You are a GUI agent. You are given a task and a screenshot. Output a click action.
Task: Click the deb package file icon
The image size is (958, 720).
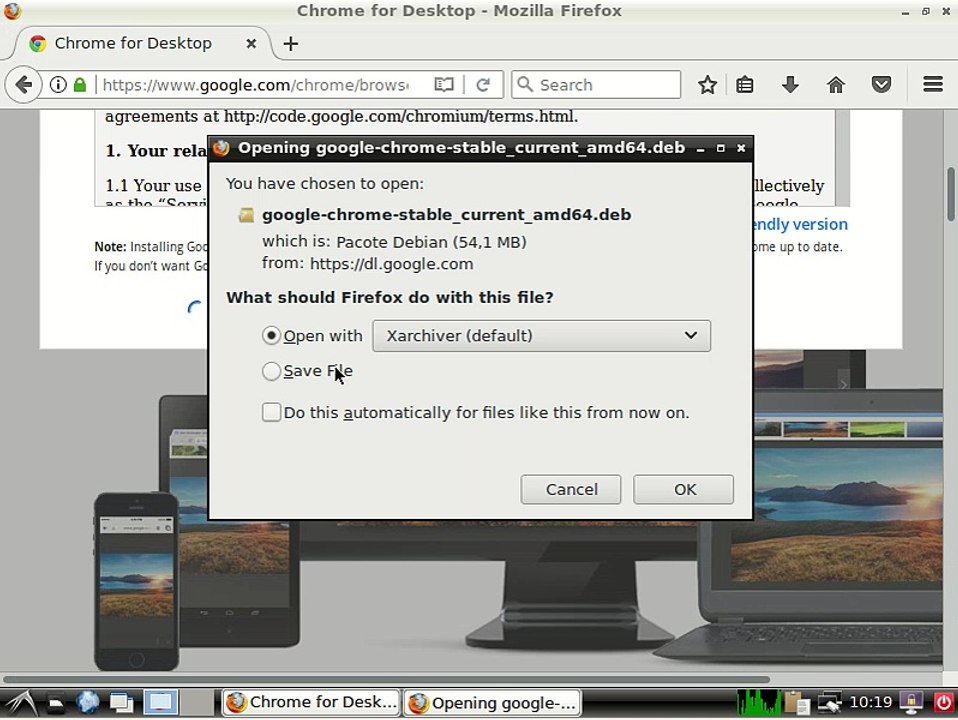tap(246, 215)
